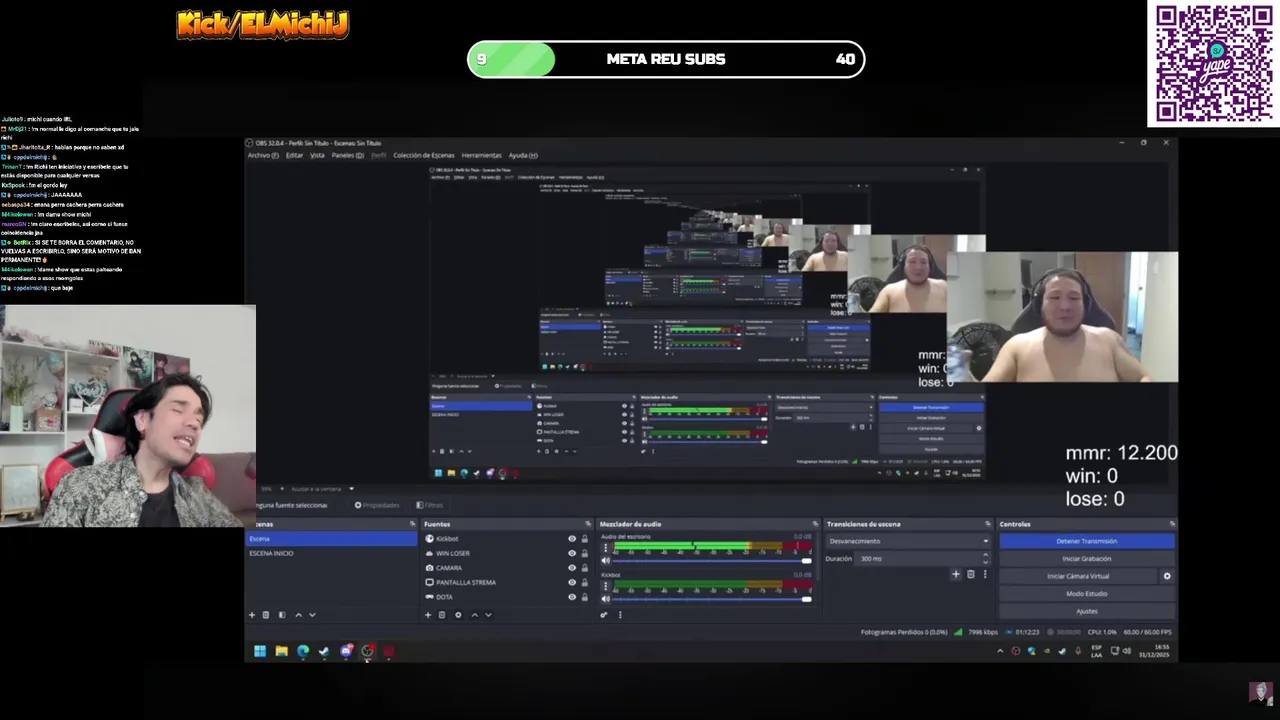The height and width of the screenshot is (720, 1280).
Task: Click Iniciar Cámara Virtual button
Action: tap(1078, 576)
